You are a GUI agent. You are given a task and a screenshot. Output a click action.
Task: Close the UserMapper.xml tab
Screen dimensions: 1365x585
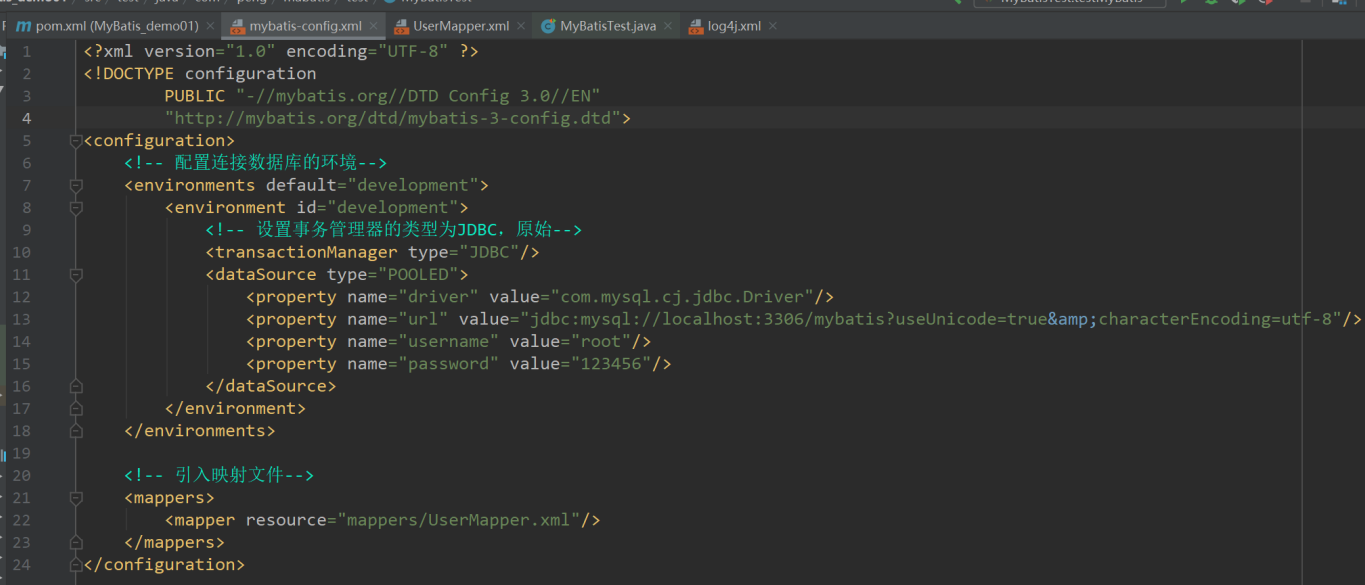[521, 26]
